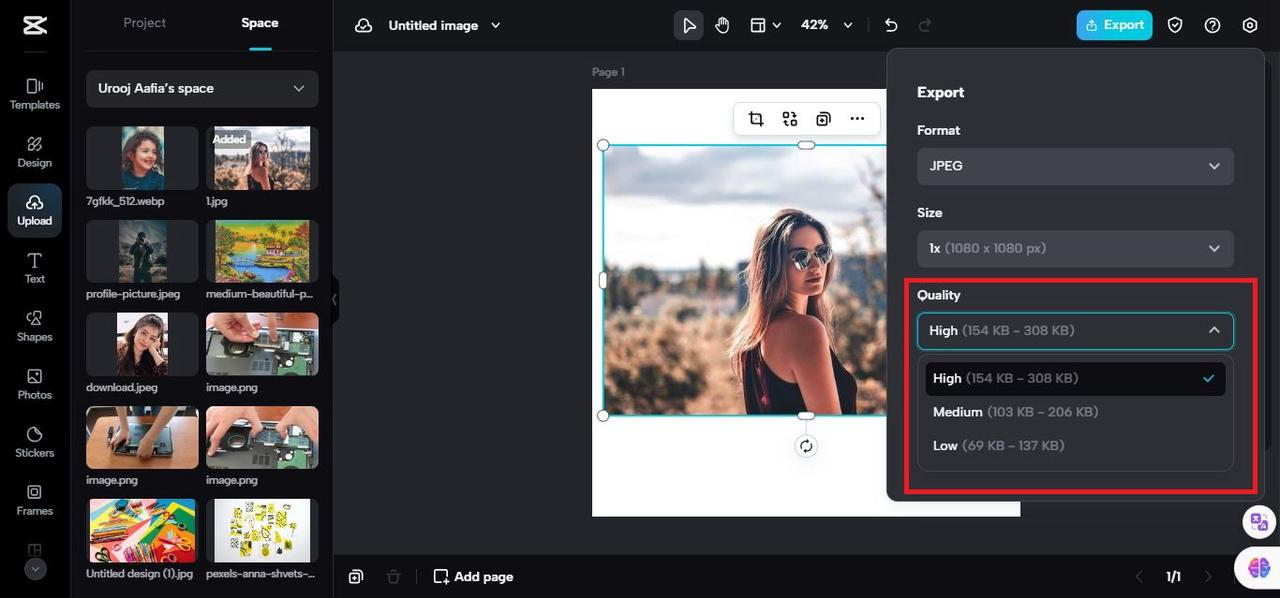The width and height of the screenshot is (1280, 598).
Task: Select the 1.jpg thumbnail
Action: (x=262, y=158)
